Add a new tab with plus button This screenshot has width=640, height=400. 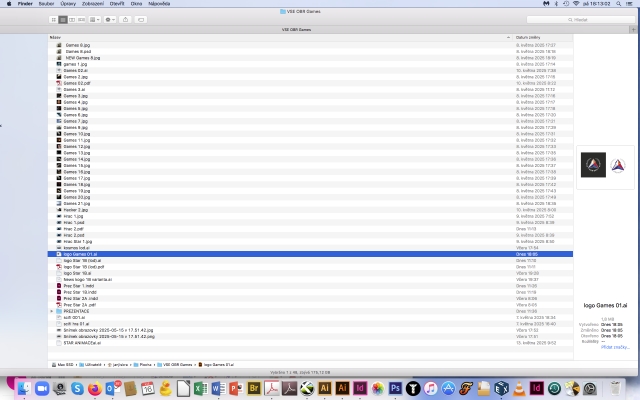pyautogui.click(x=633, y=29)
